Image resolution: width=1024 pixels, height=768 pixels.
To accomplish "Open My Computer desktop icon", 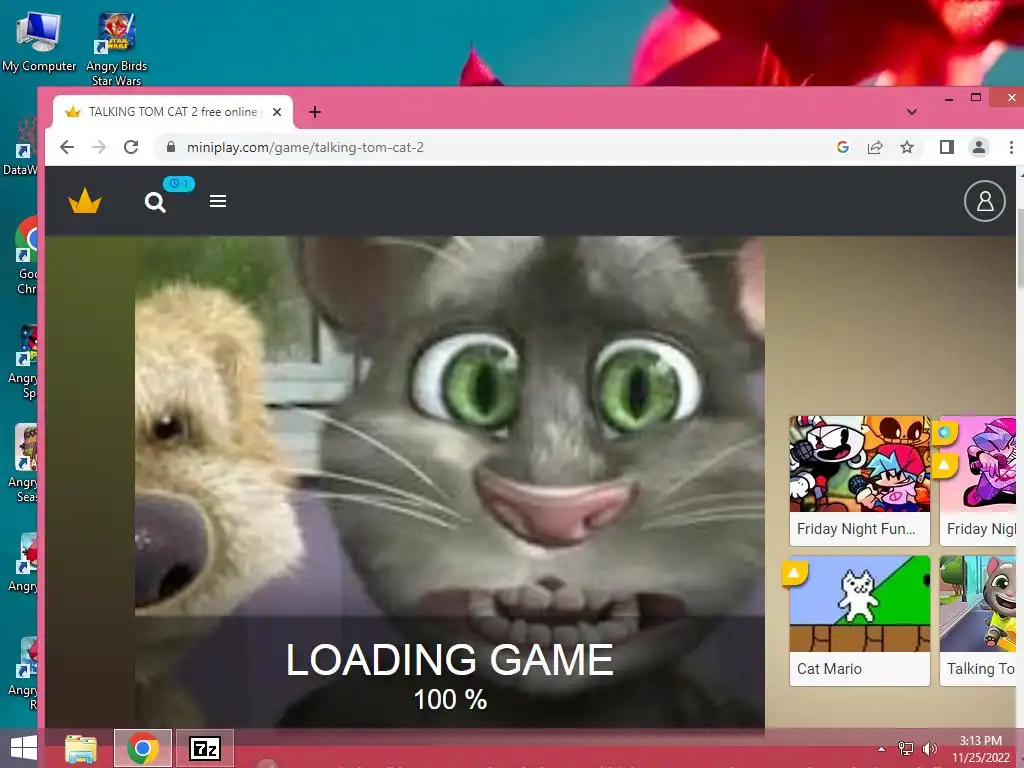I will click(x=39, y=40).
